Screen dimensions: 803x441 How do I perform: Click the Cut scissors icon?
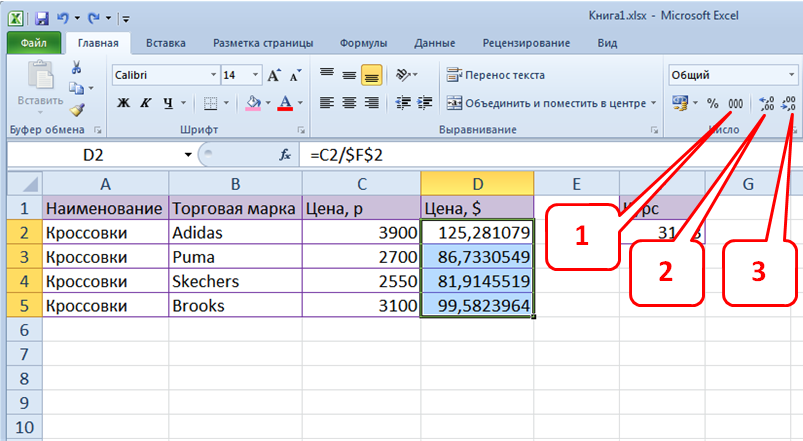[x=76, y=68]
